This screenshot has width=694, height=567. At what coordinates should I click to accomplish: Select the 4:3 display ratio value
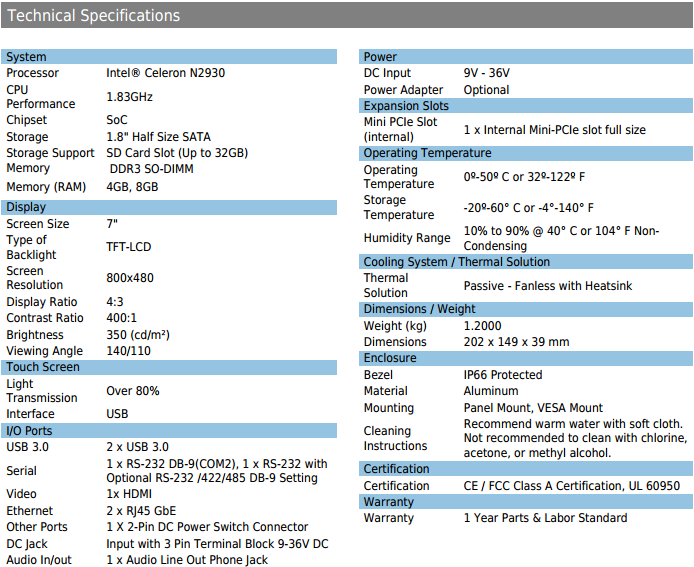point(115,302)
